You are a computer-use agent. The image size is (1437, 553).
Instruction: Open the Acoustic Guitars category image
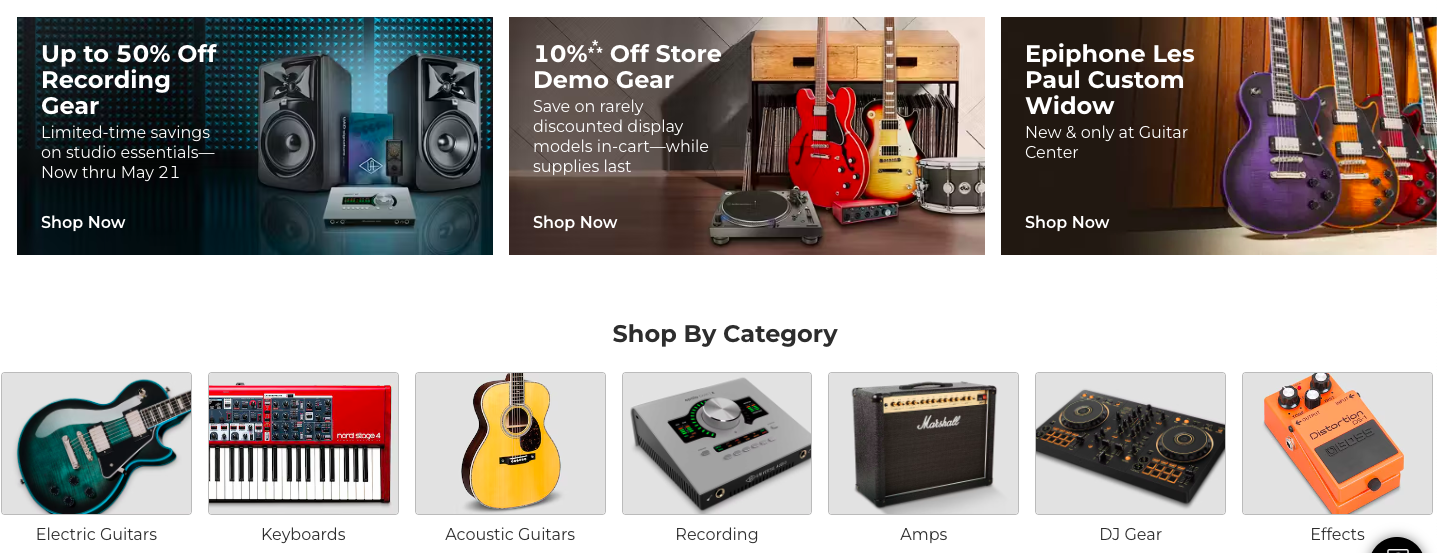point(510,443)
